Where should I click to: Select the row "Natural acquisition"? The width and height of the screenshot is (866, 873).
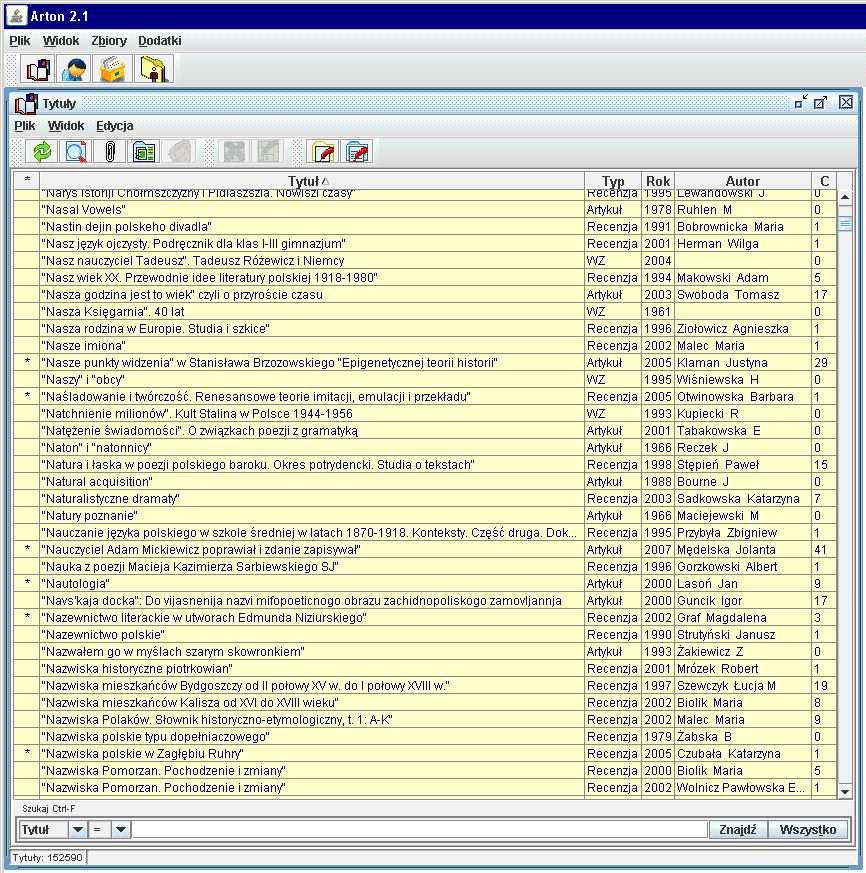(424, 482)
